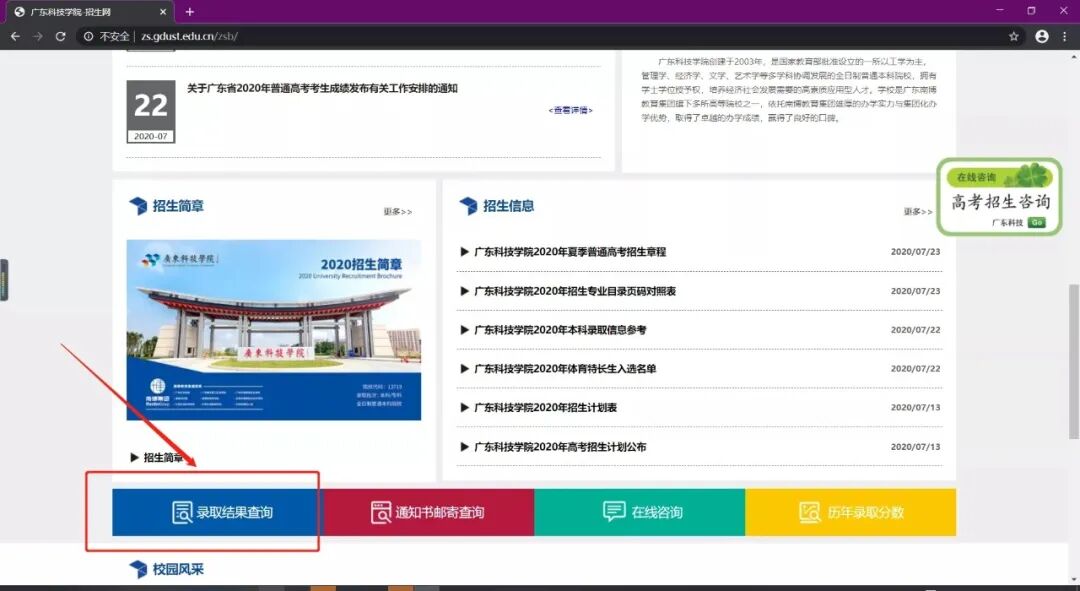Open 广东科技学院2020年高考招生计划公布

pos(560,446)
